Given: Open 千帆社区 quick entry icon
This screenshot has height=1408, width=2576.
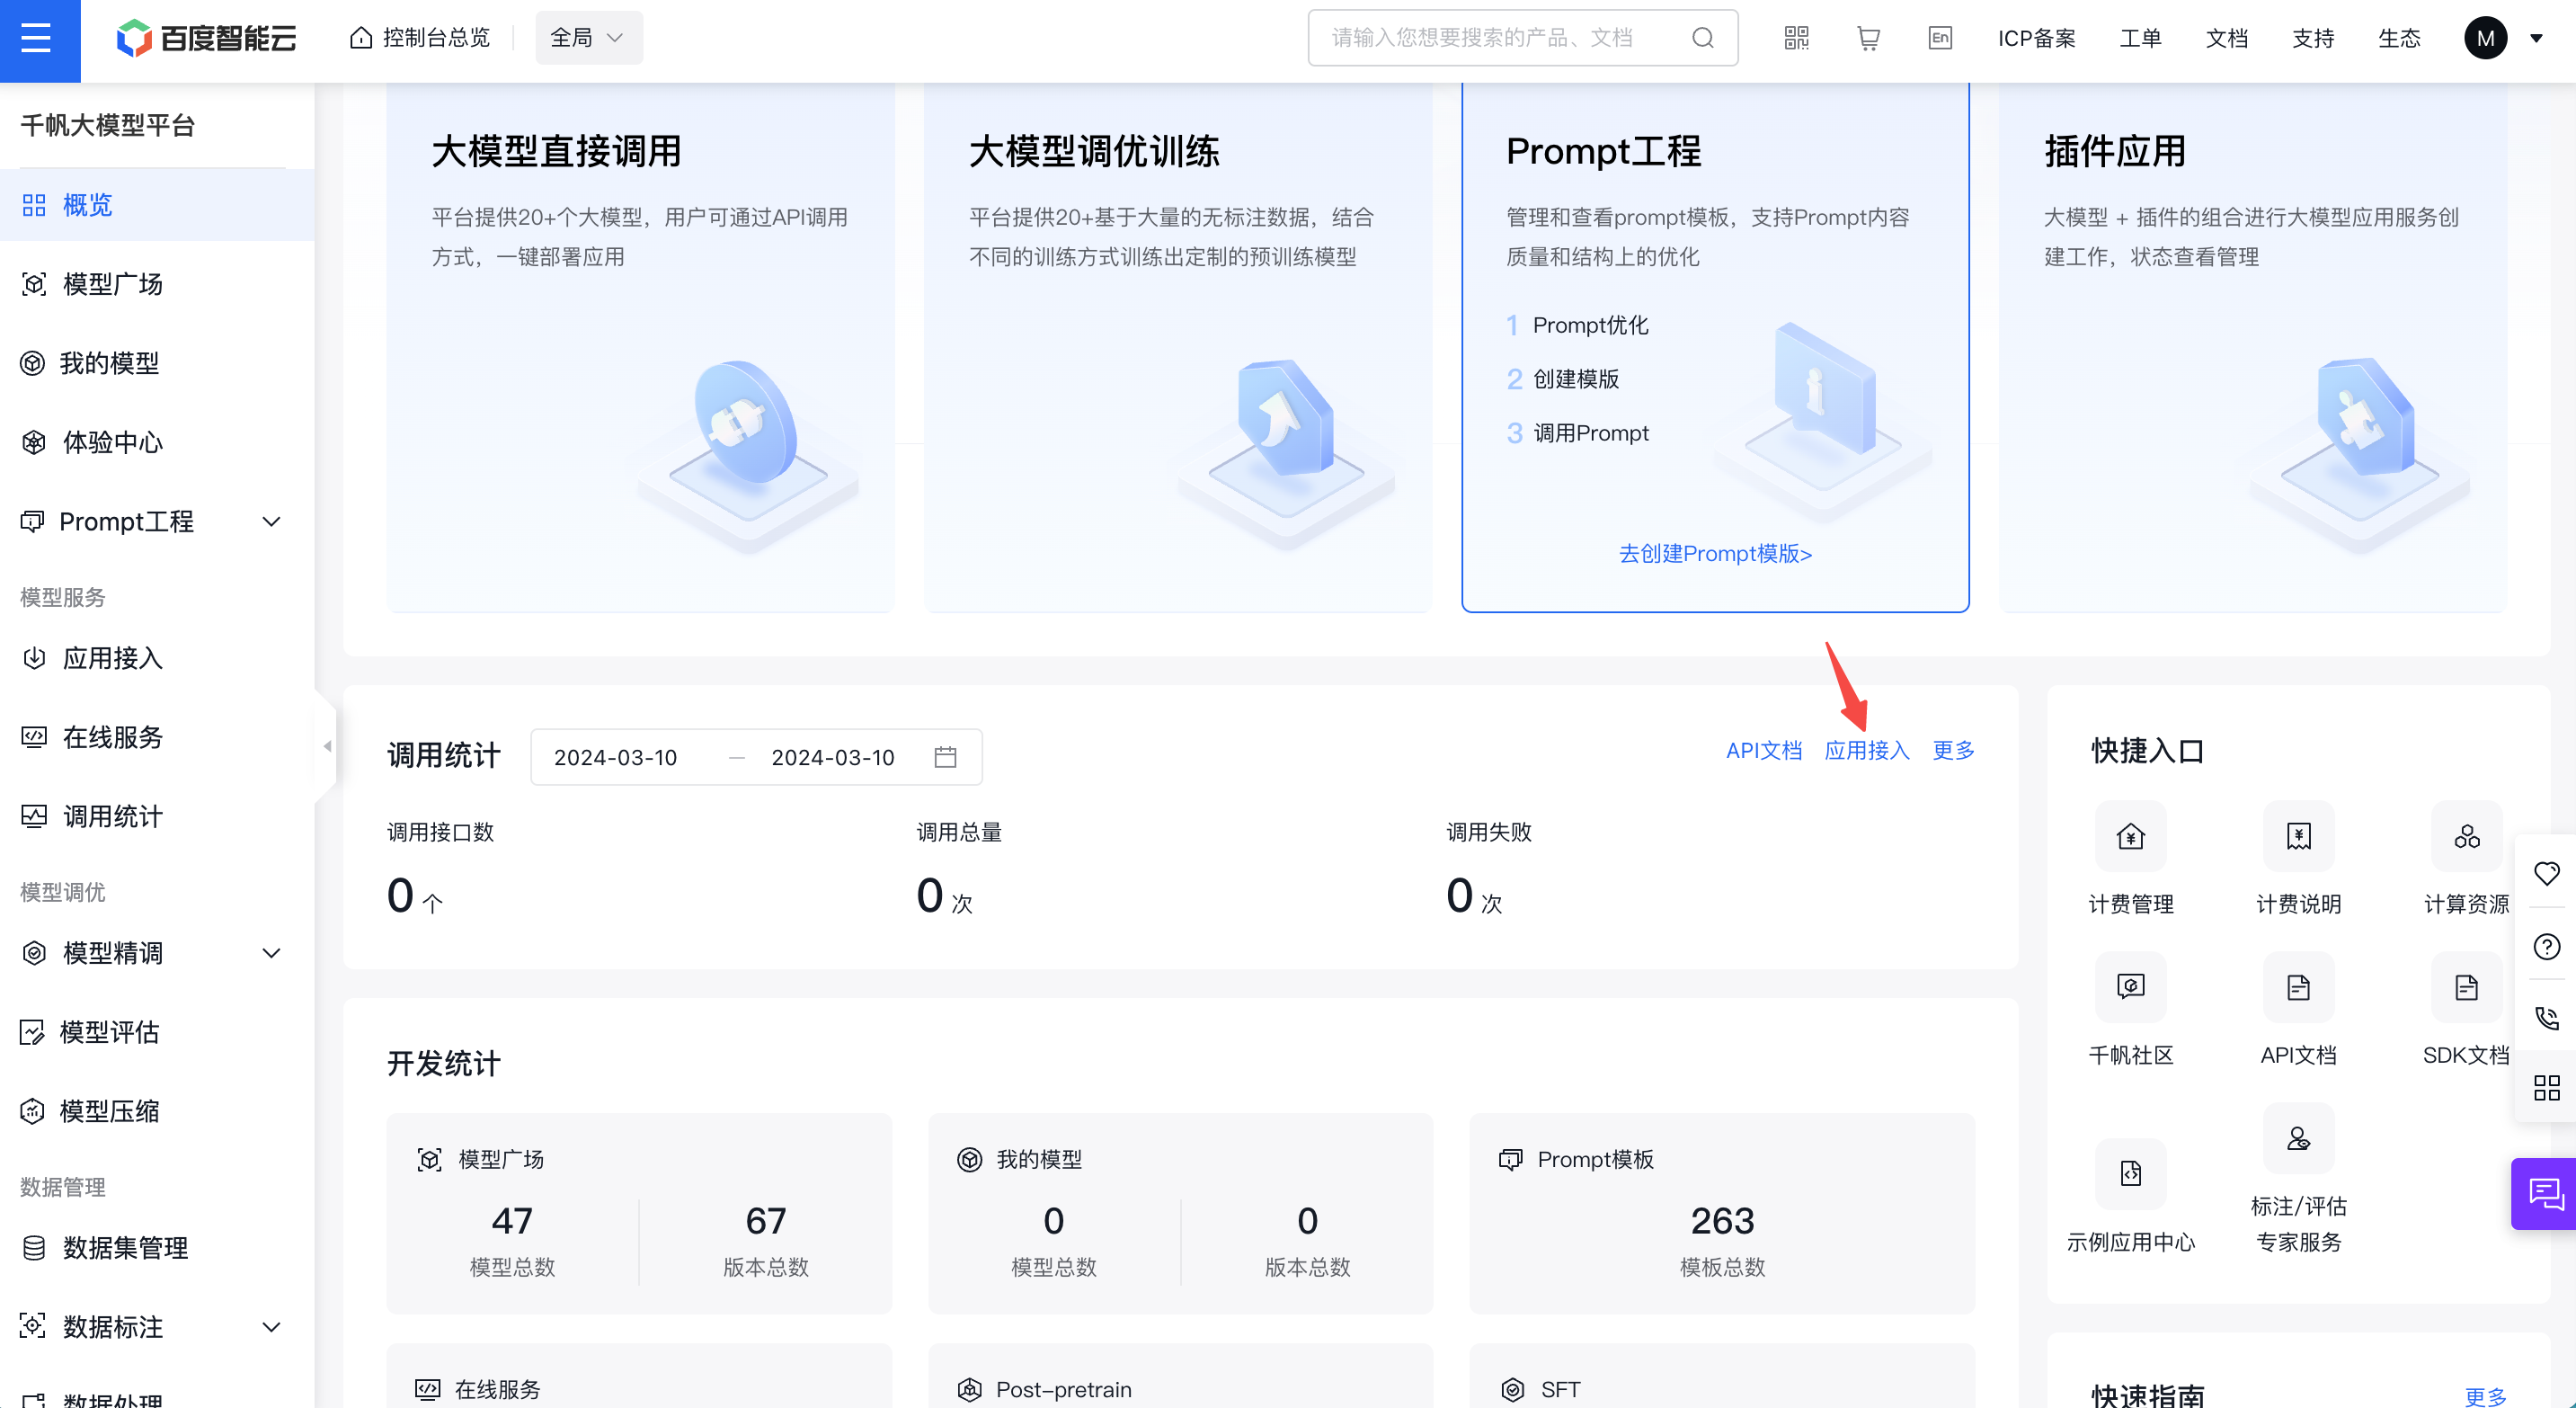Looking at the screenshot, I should click(2130, 987).
